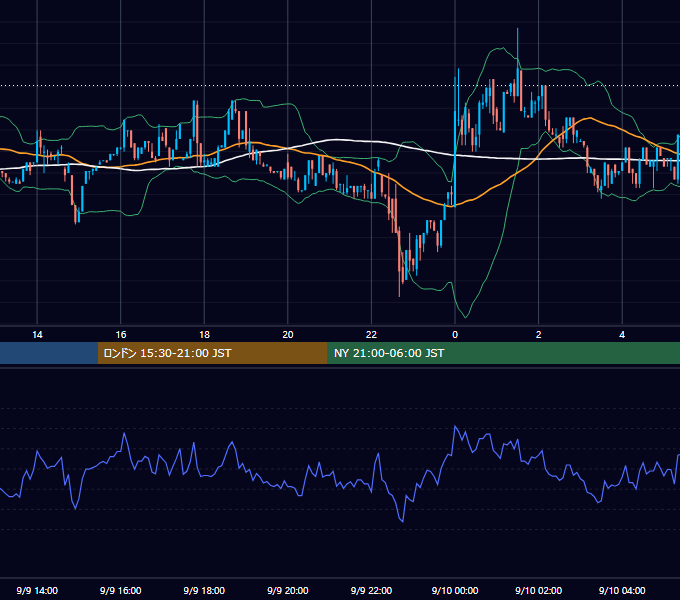Click the blue session bar left of ロンドン
680x600 pixels.
(x=49, y=353)
